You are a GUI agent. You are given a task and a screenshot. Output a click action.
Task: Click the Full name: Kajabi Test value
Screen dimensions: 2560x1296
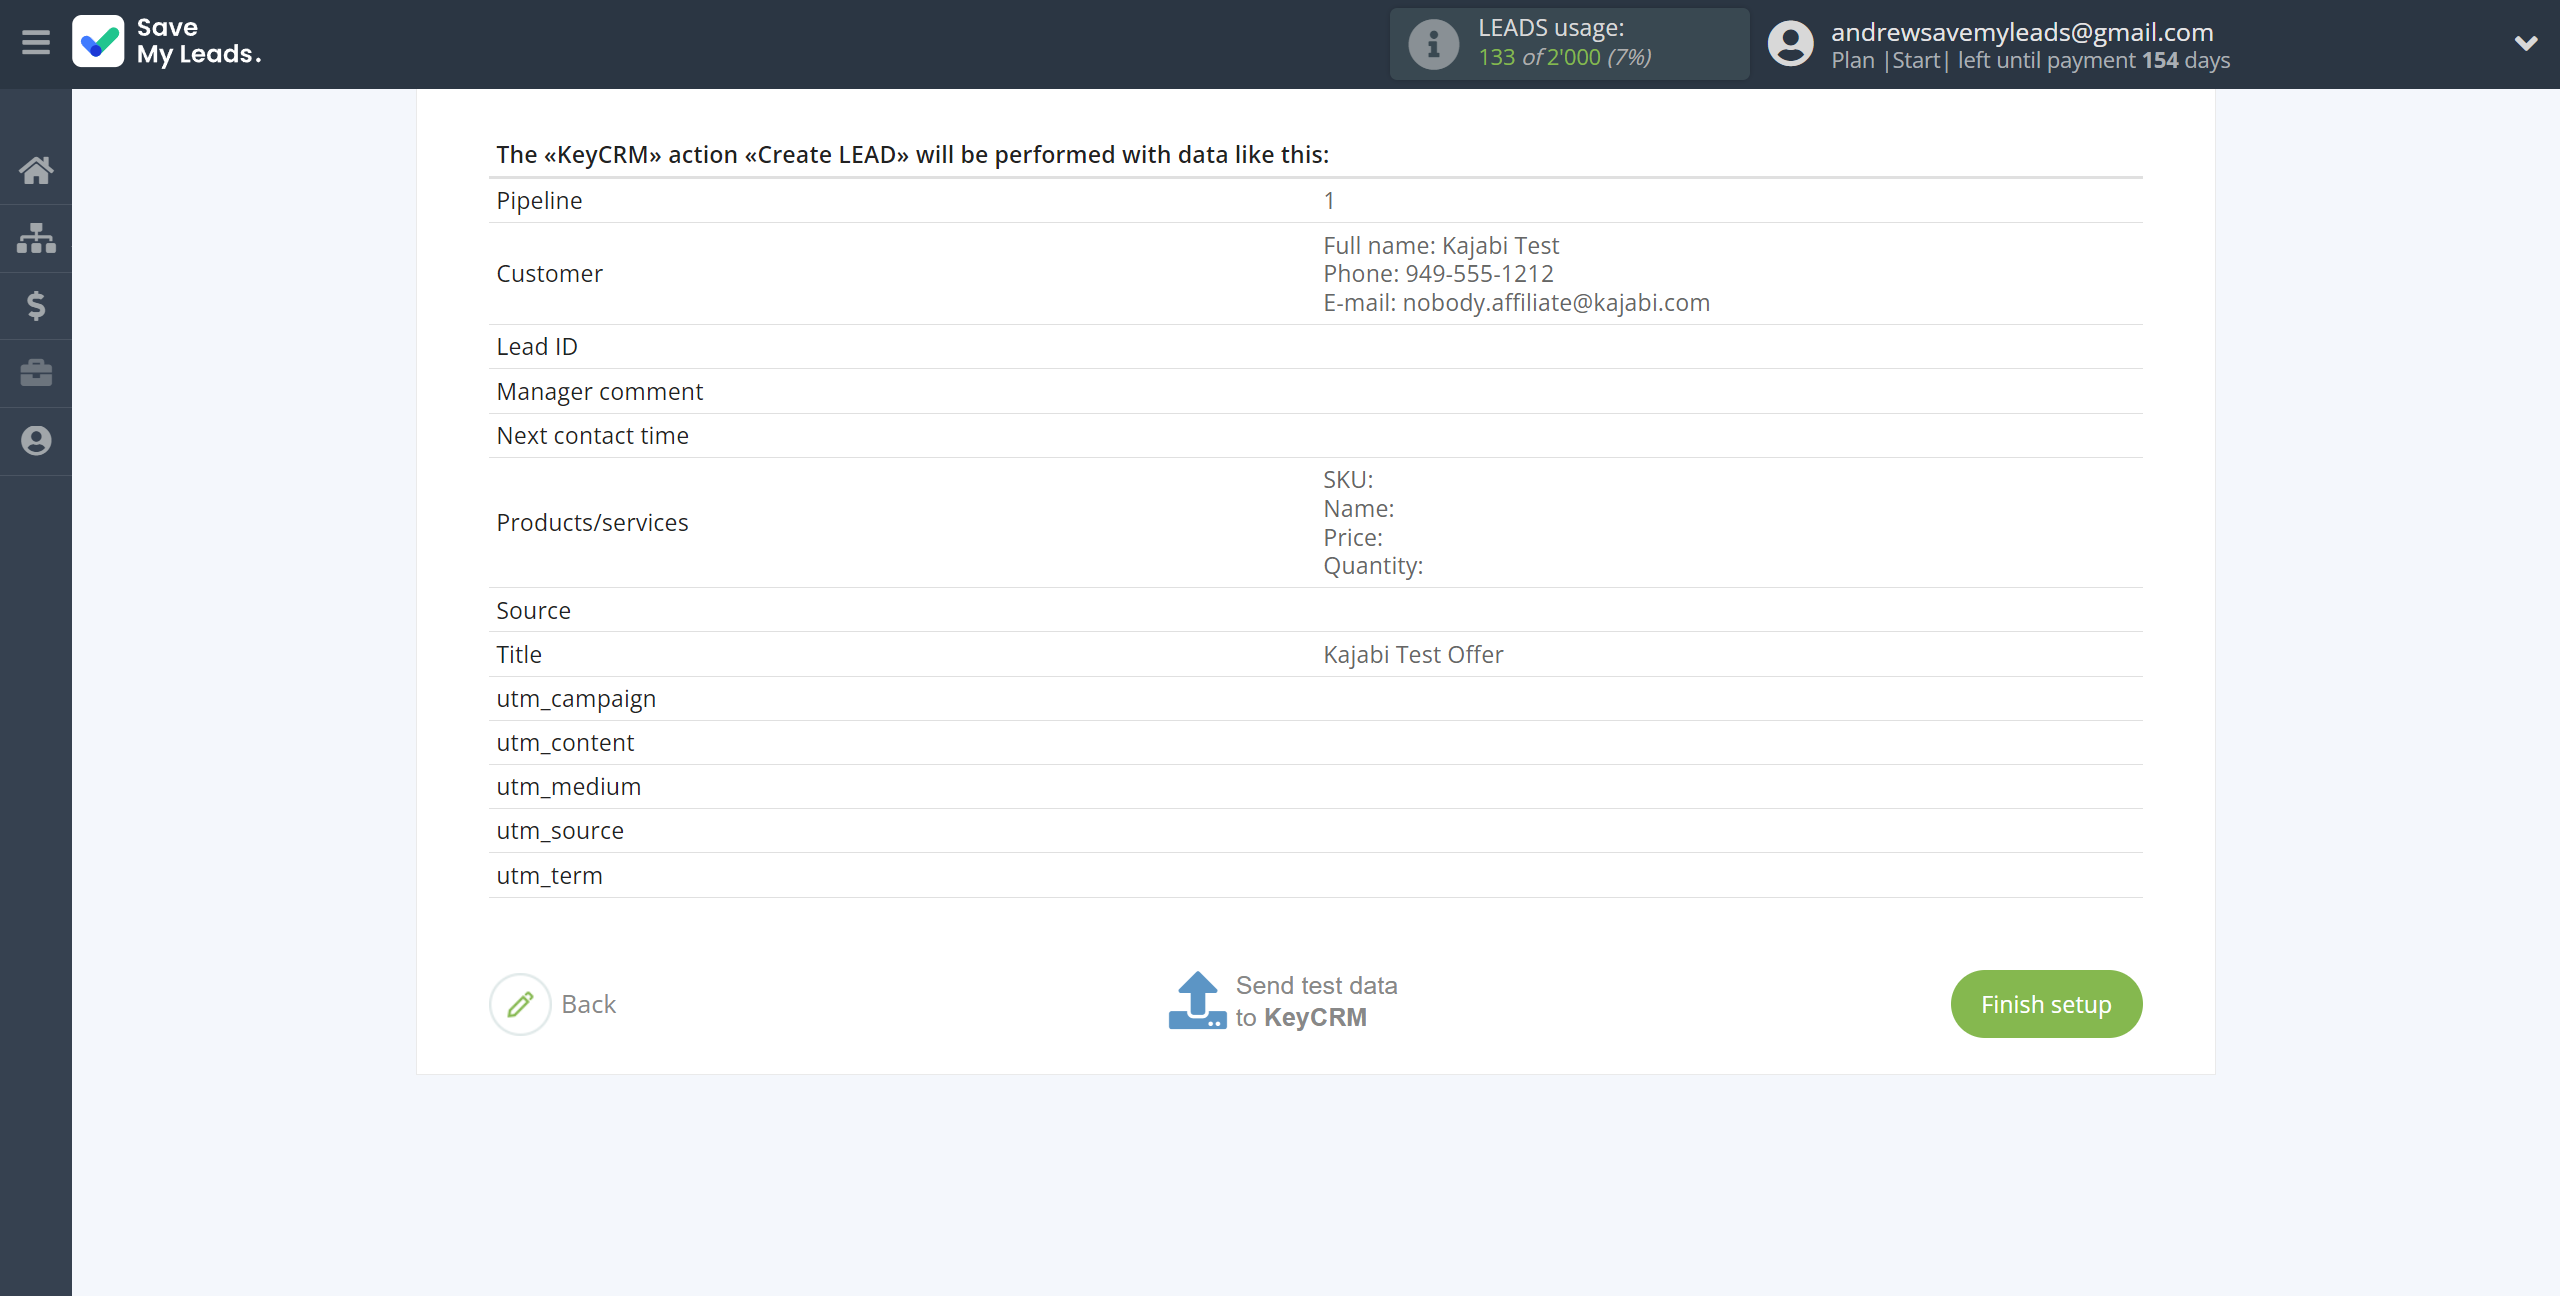click(x=1441, y=245)
